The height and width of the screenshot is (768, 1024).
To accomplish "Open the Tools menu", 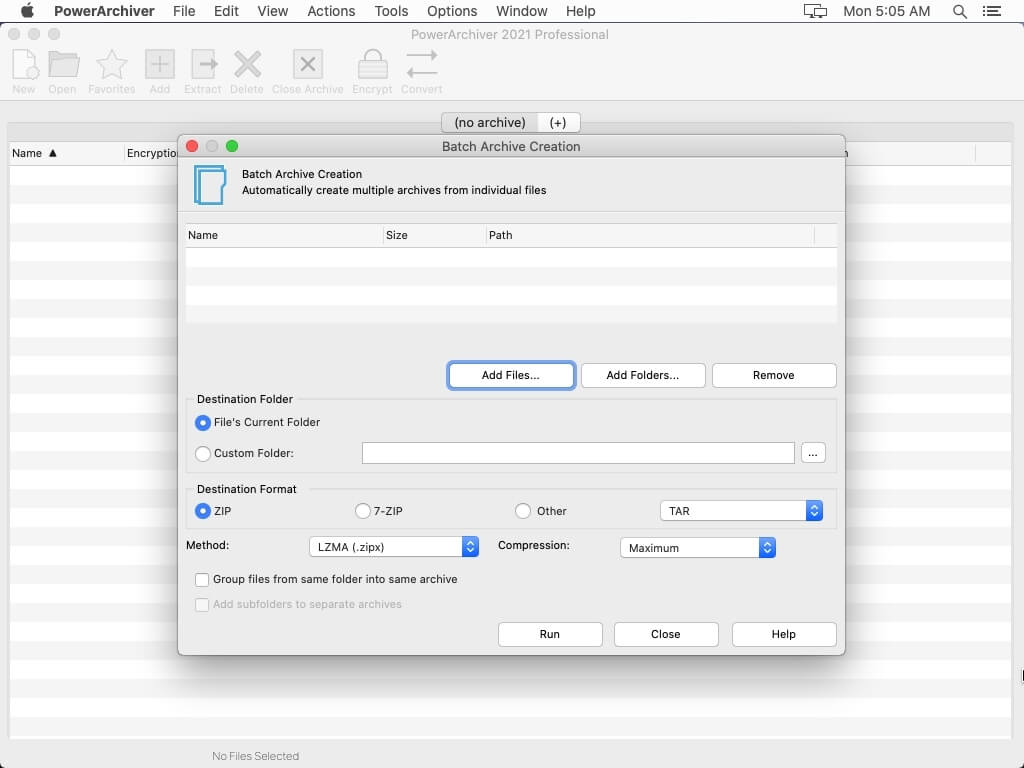I will point(391,11).
